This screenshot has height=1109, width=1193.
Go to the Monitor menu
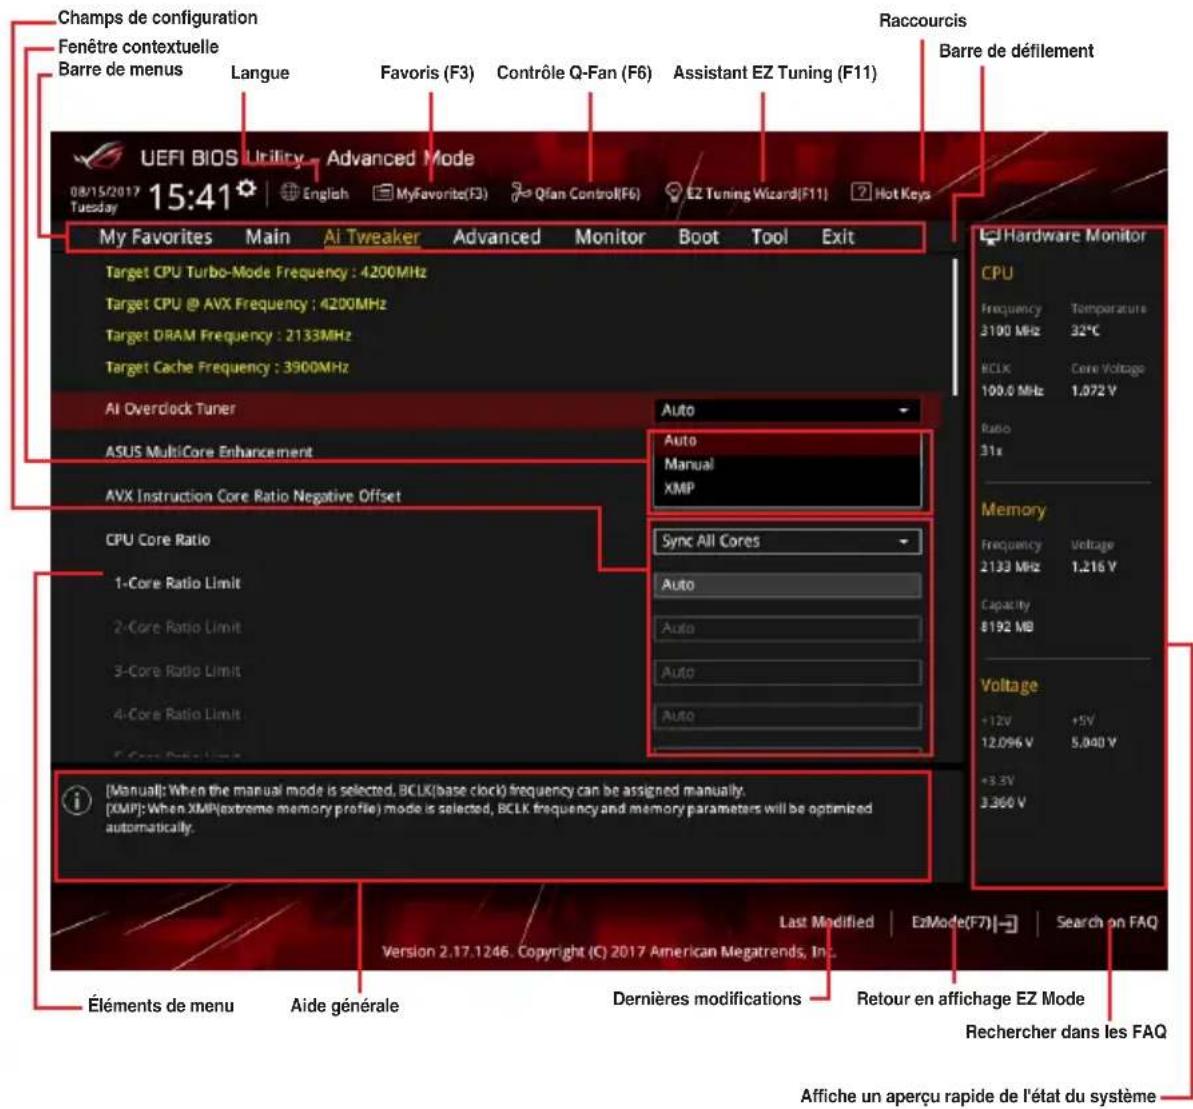pos(609,237)
